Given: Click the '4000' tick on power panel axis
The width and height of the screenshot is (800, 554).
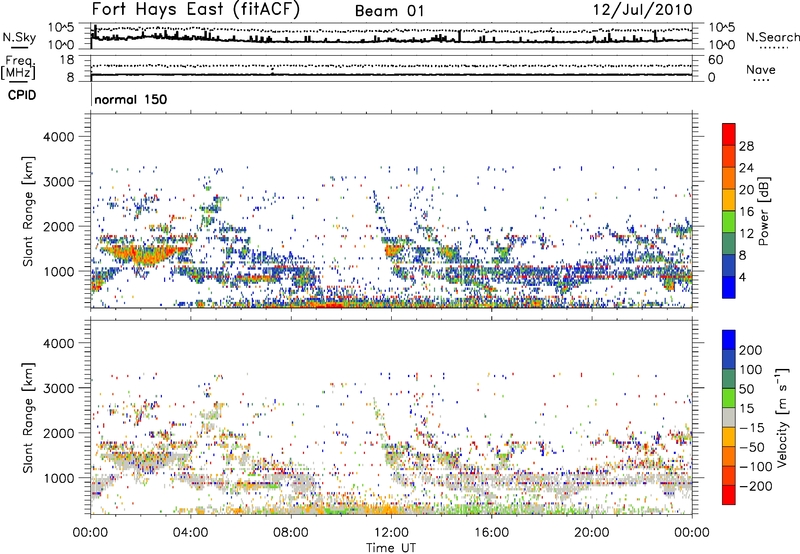Looking at the screenshot, I should (58, 137).
